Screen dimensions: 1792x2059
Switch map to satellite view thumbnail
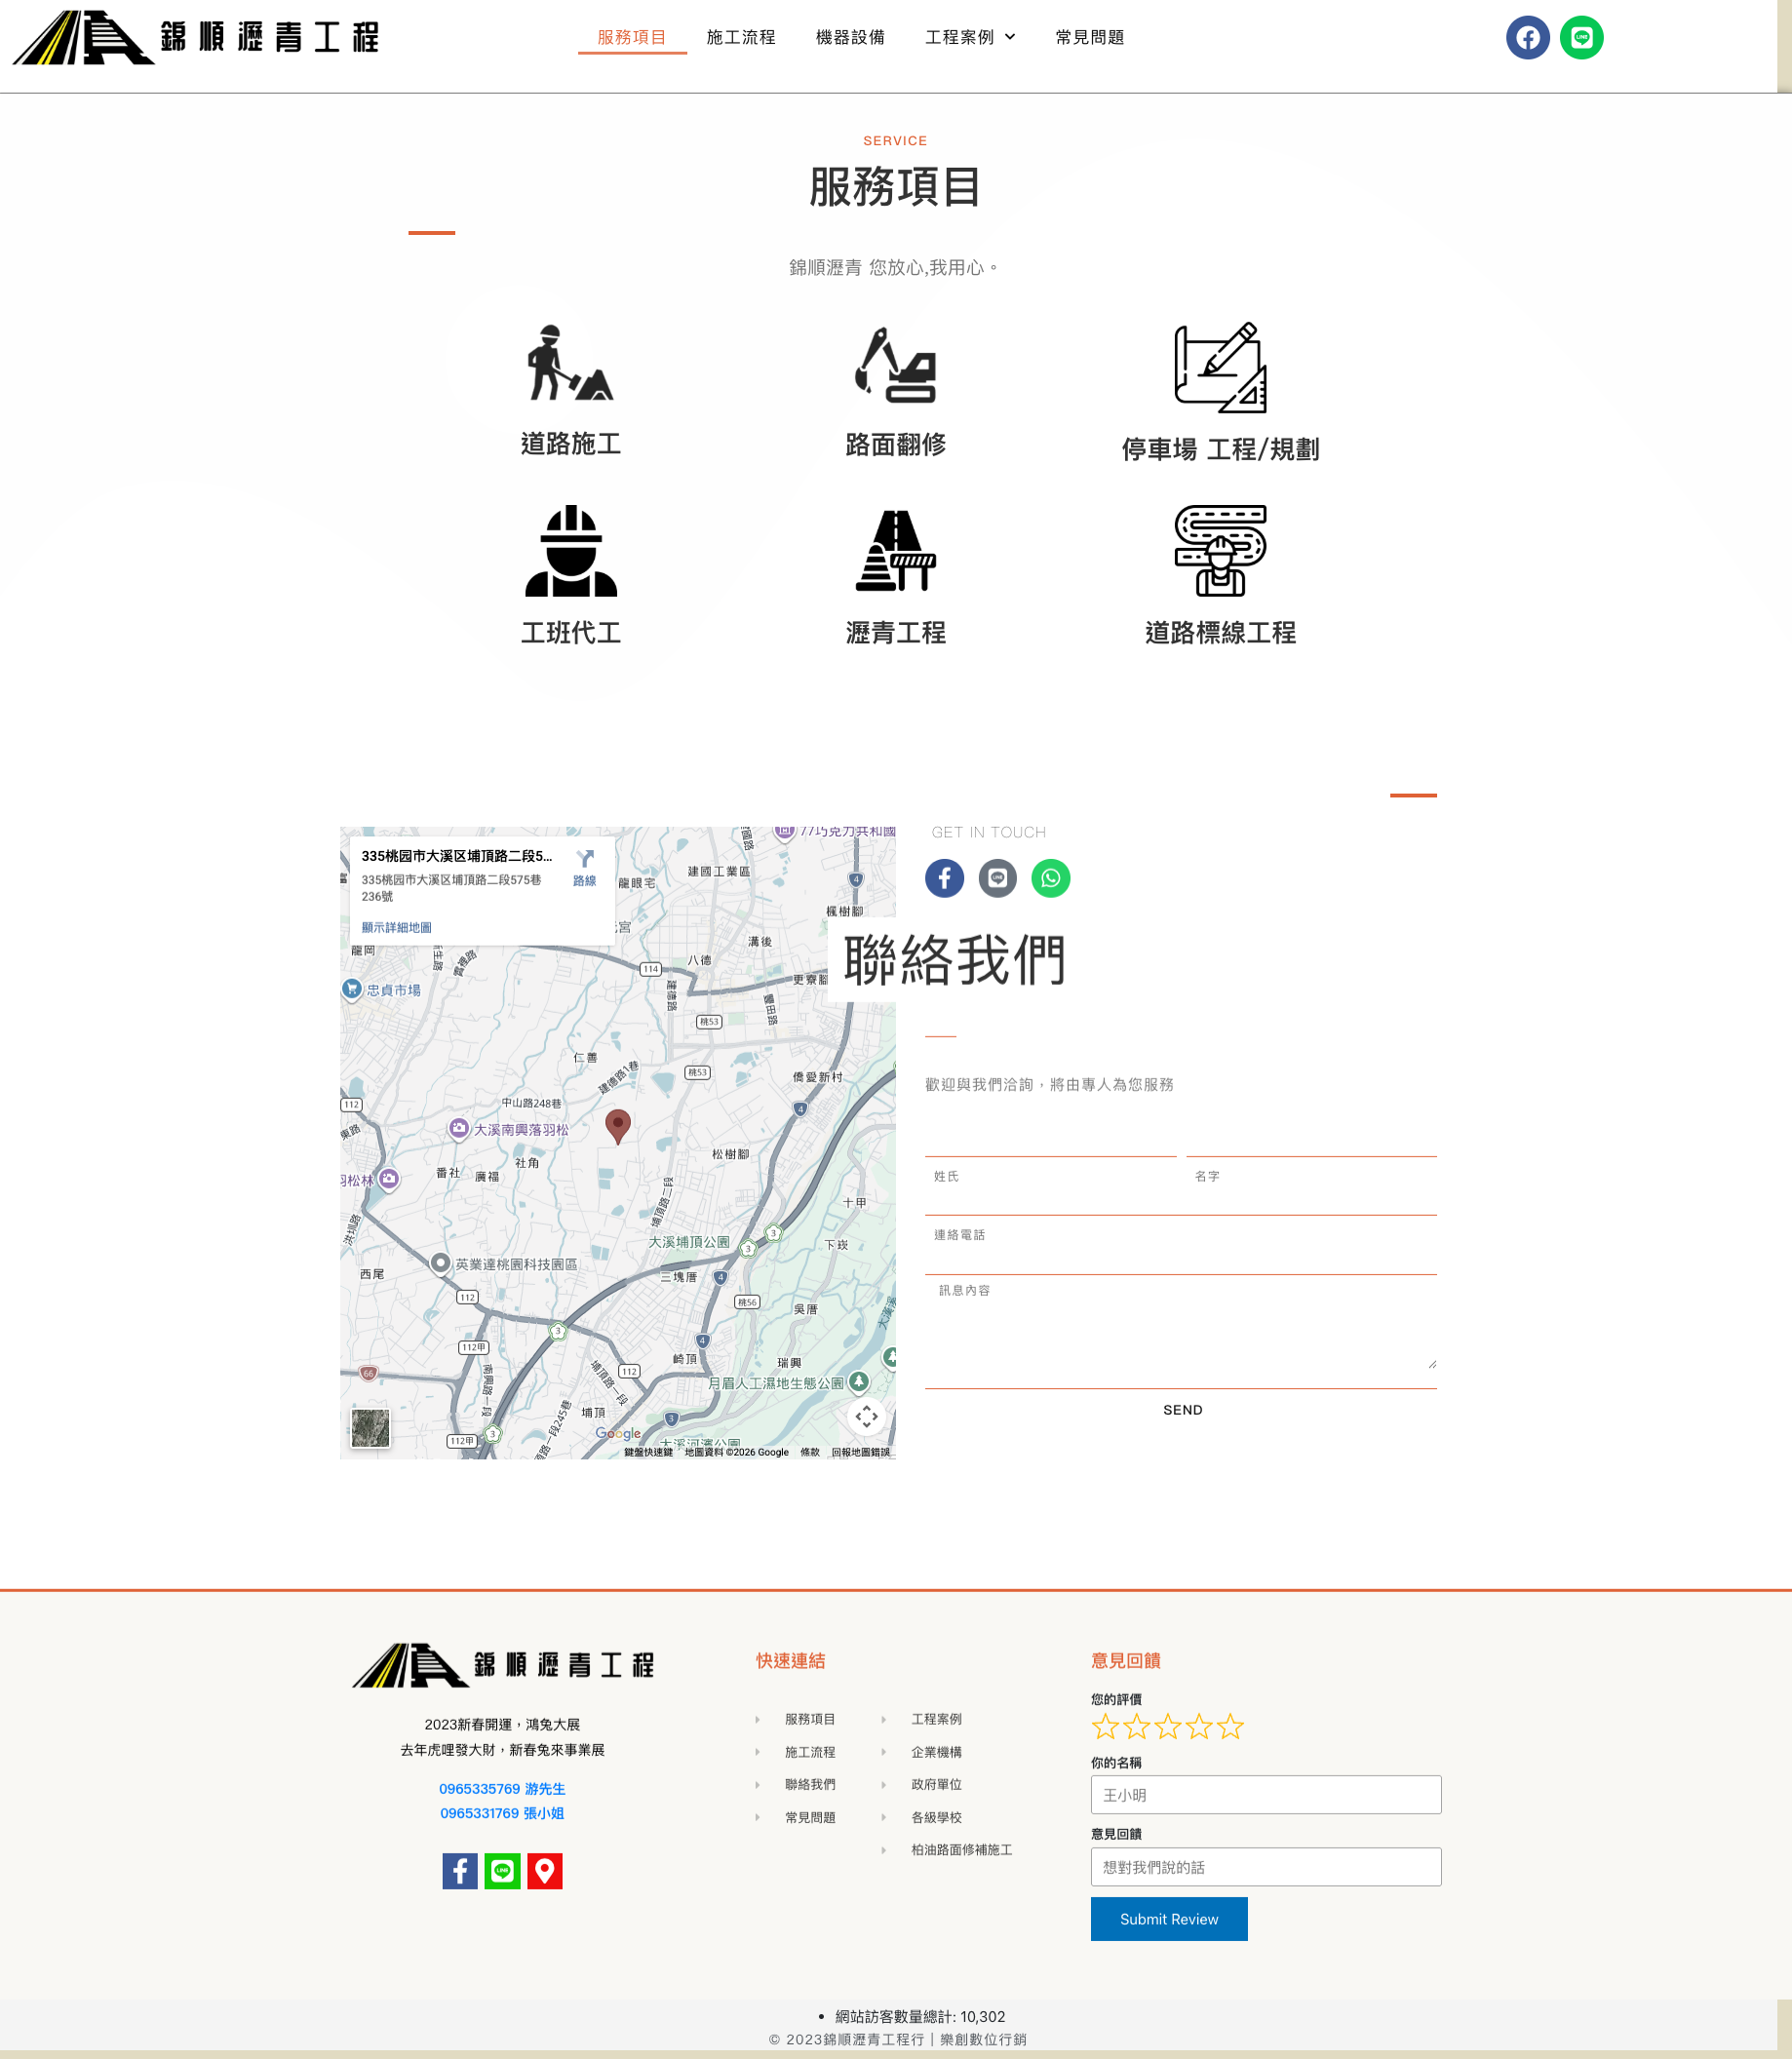370,1428
